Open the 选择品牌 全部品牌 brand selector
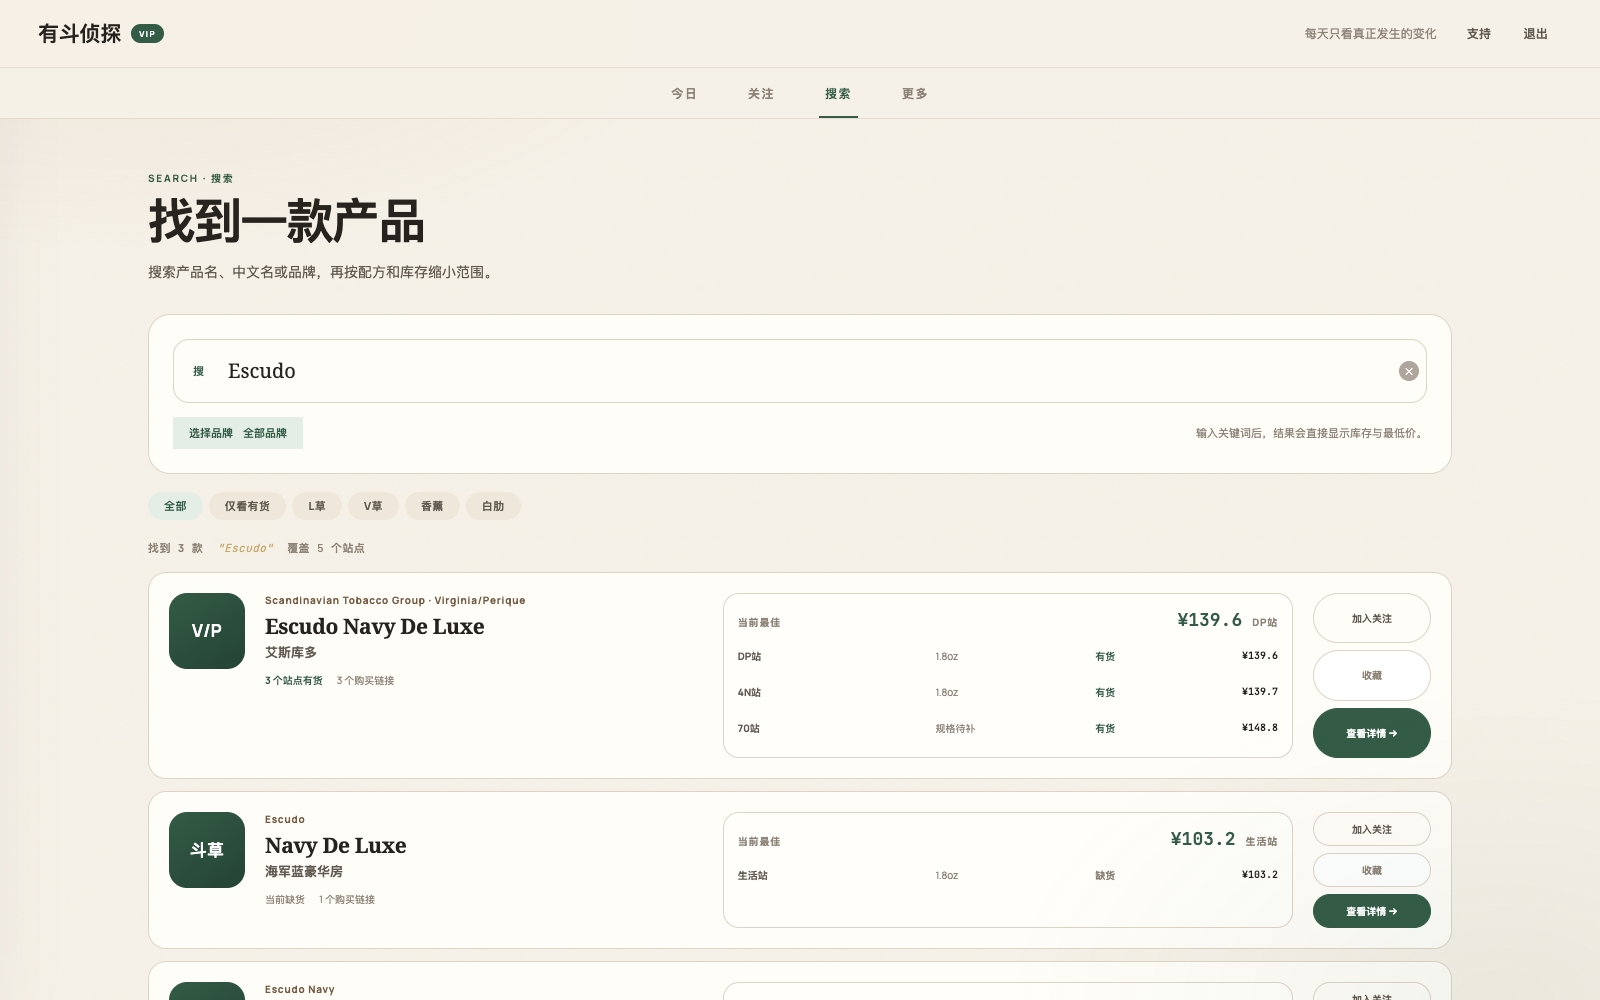 [238, 433]
